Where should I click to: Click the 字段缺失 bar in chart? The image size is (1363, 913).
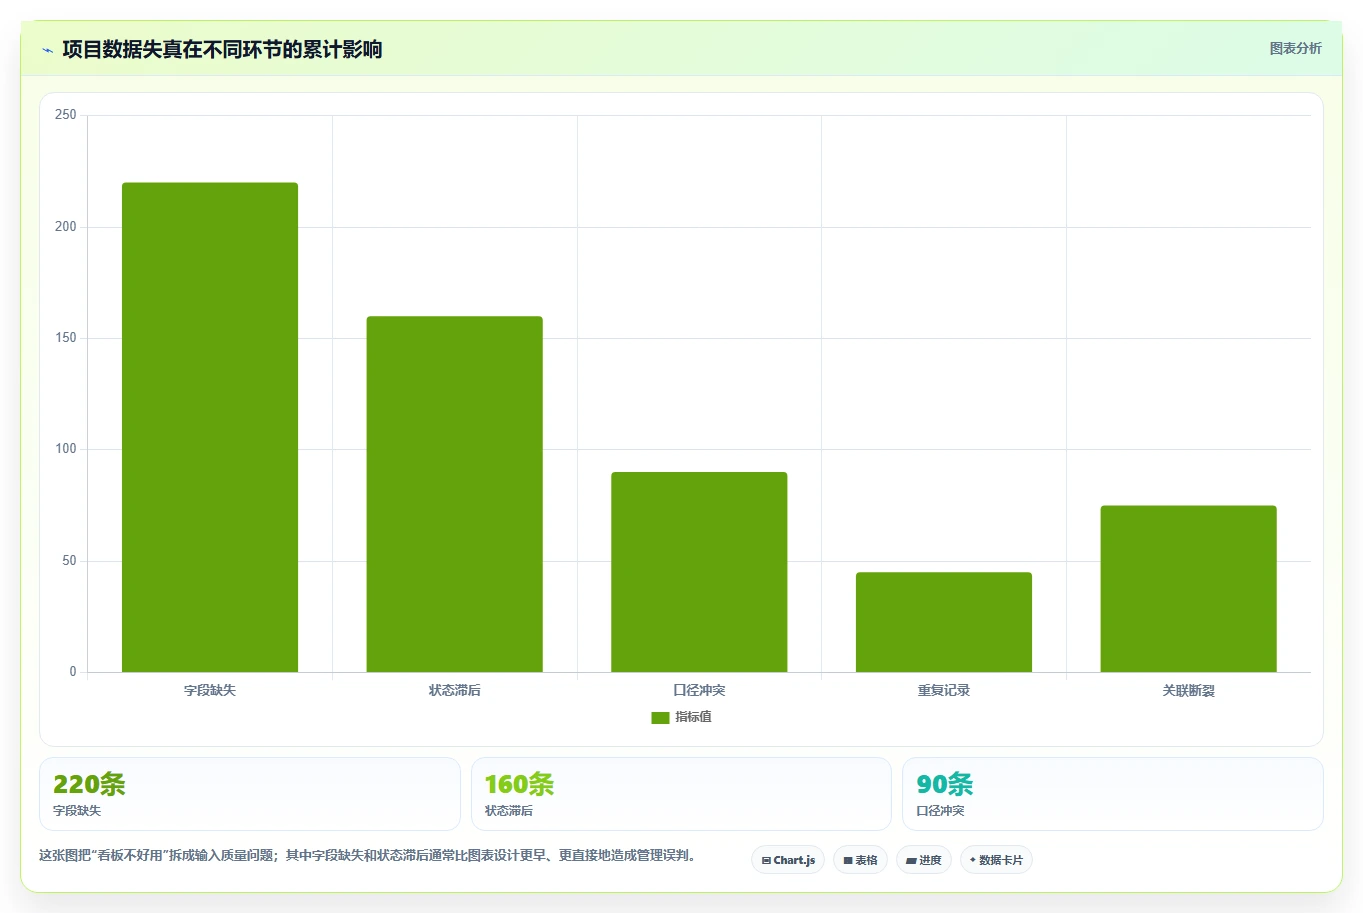(210, 427)
